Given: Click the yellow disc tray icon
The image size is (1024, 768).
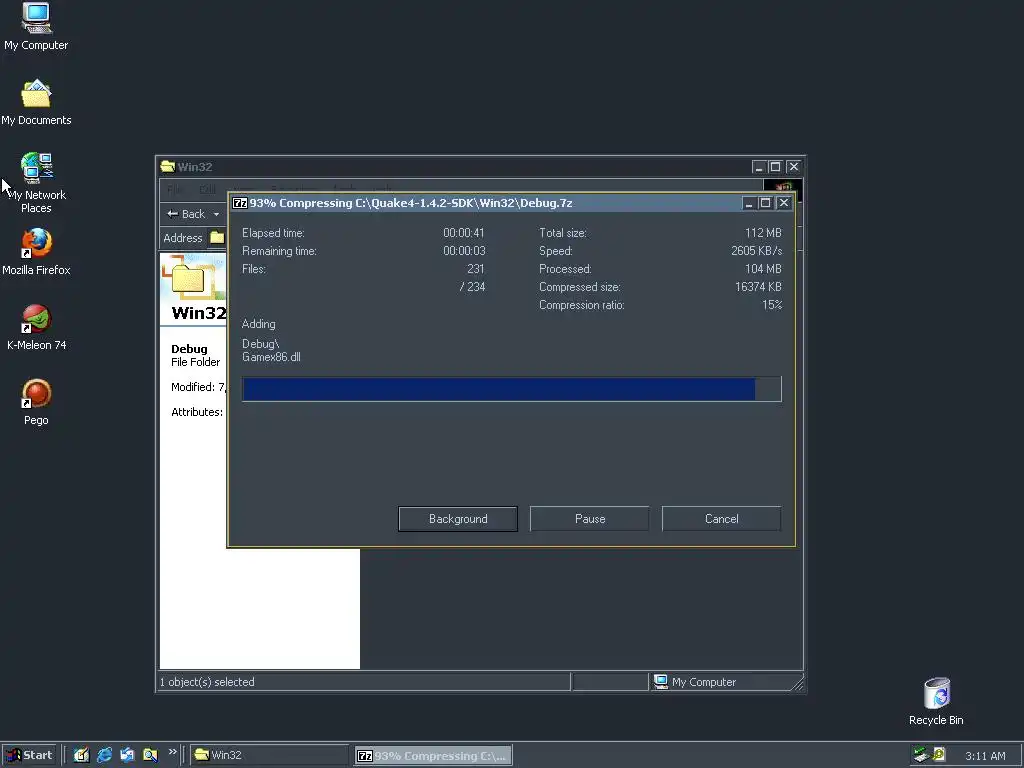Looking at the screenshot, I should [x=939, y=755].
